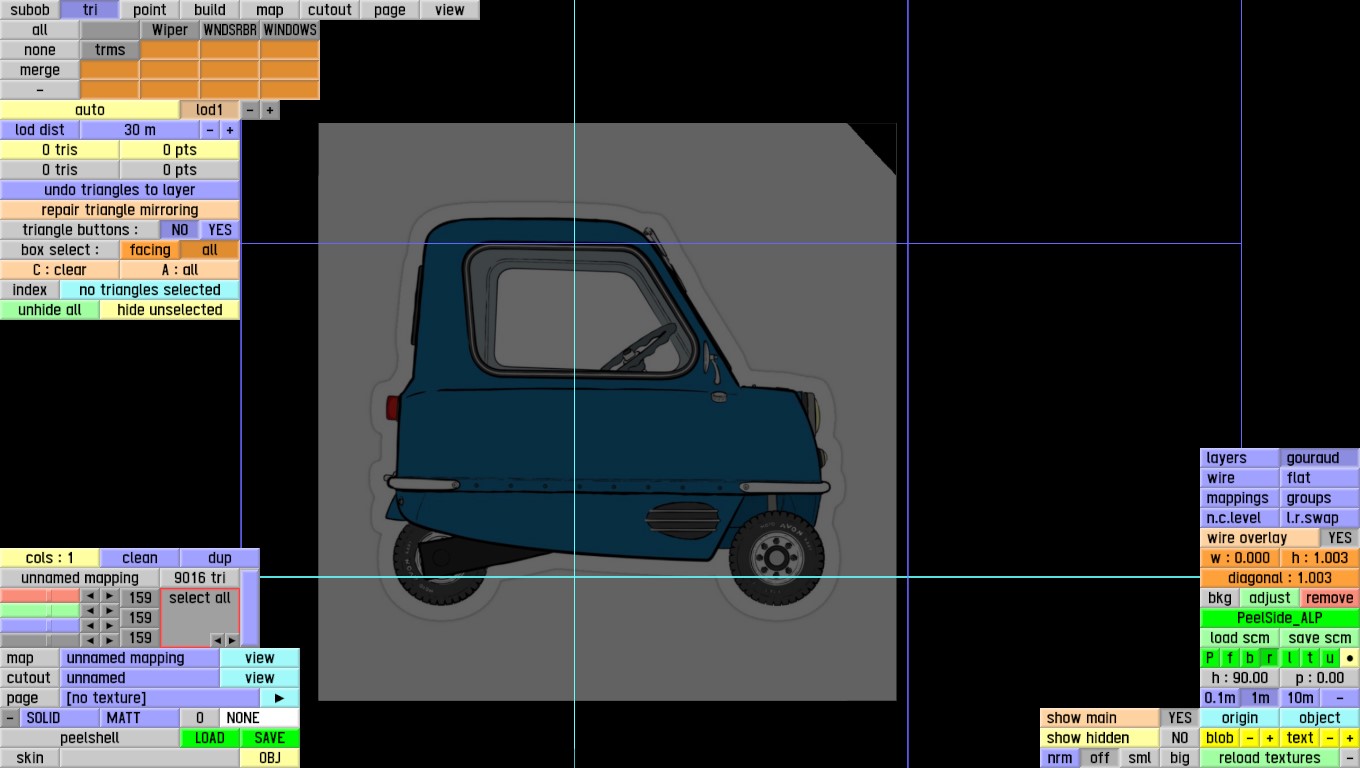The width and height of the screenshot is (1360, 768).
Task: Switch to the build tab
Action: coord(210,10)
